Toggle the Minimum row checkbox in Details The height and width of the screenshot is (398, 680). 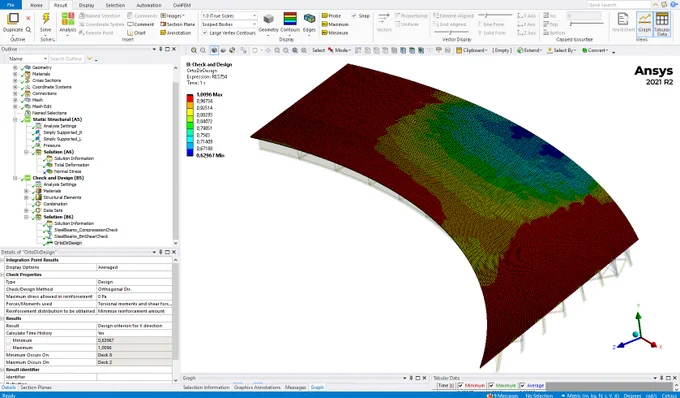[8, 340]
